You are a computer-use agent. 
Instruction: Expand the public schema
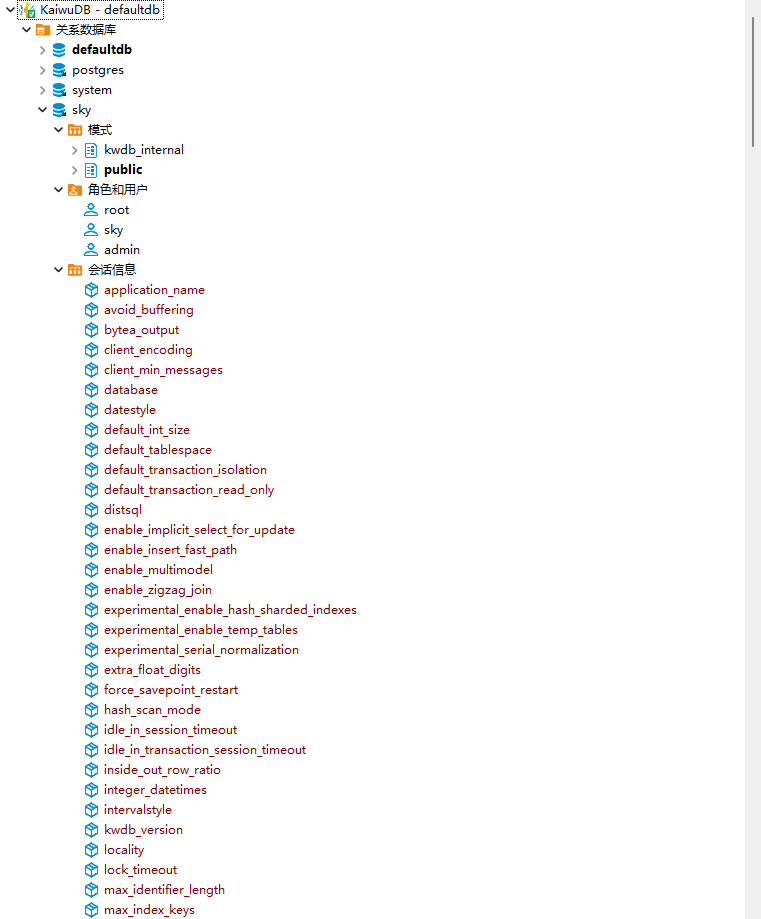point(74,170)
